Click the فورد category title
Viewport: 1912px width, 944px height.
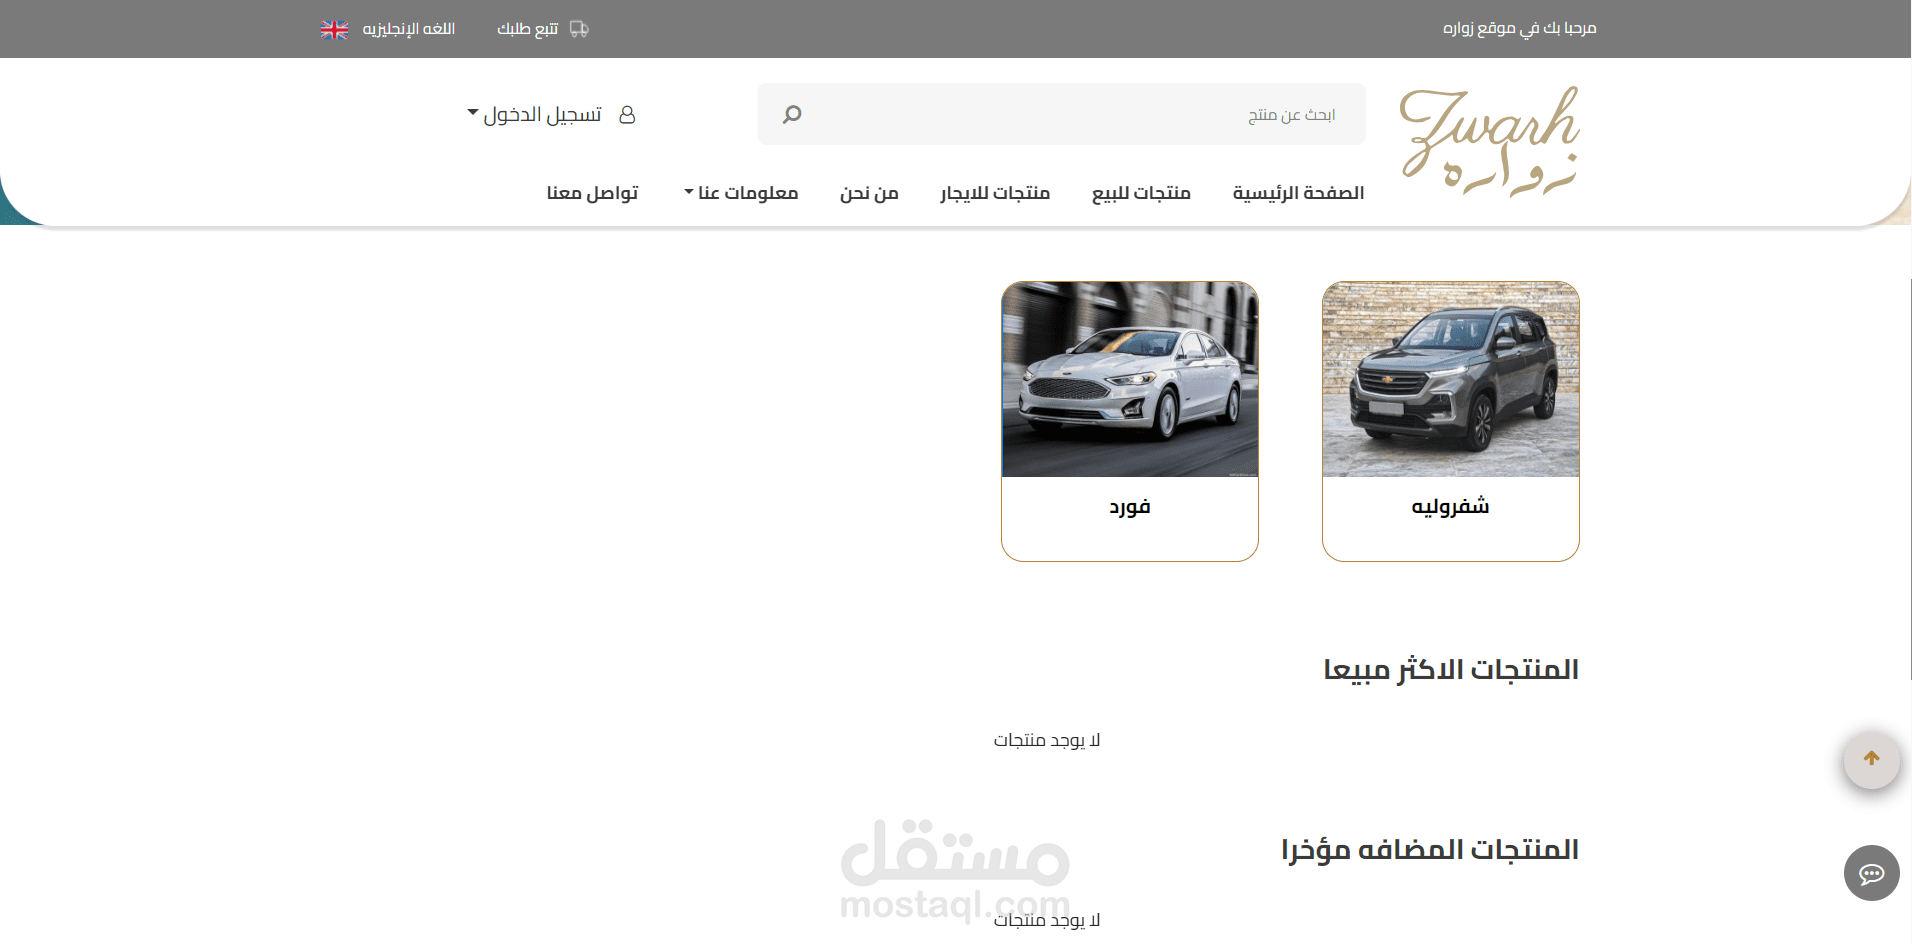tap(1130, 507)
